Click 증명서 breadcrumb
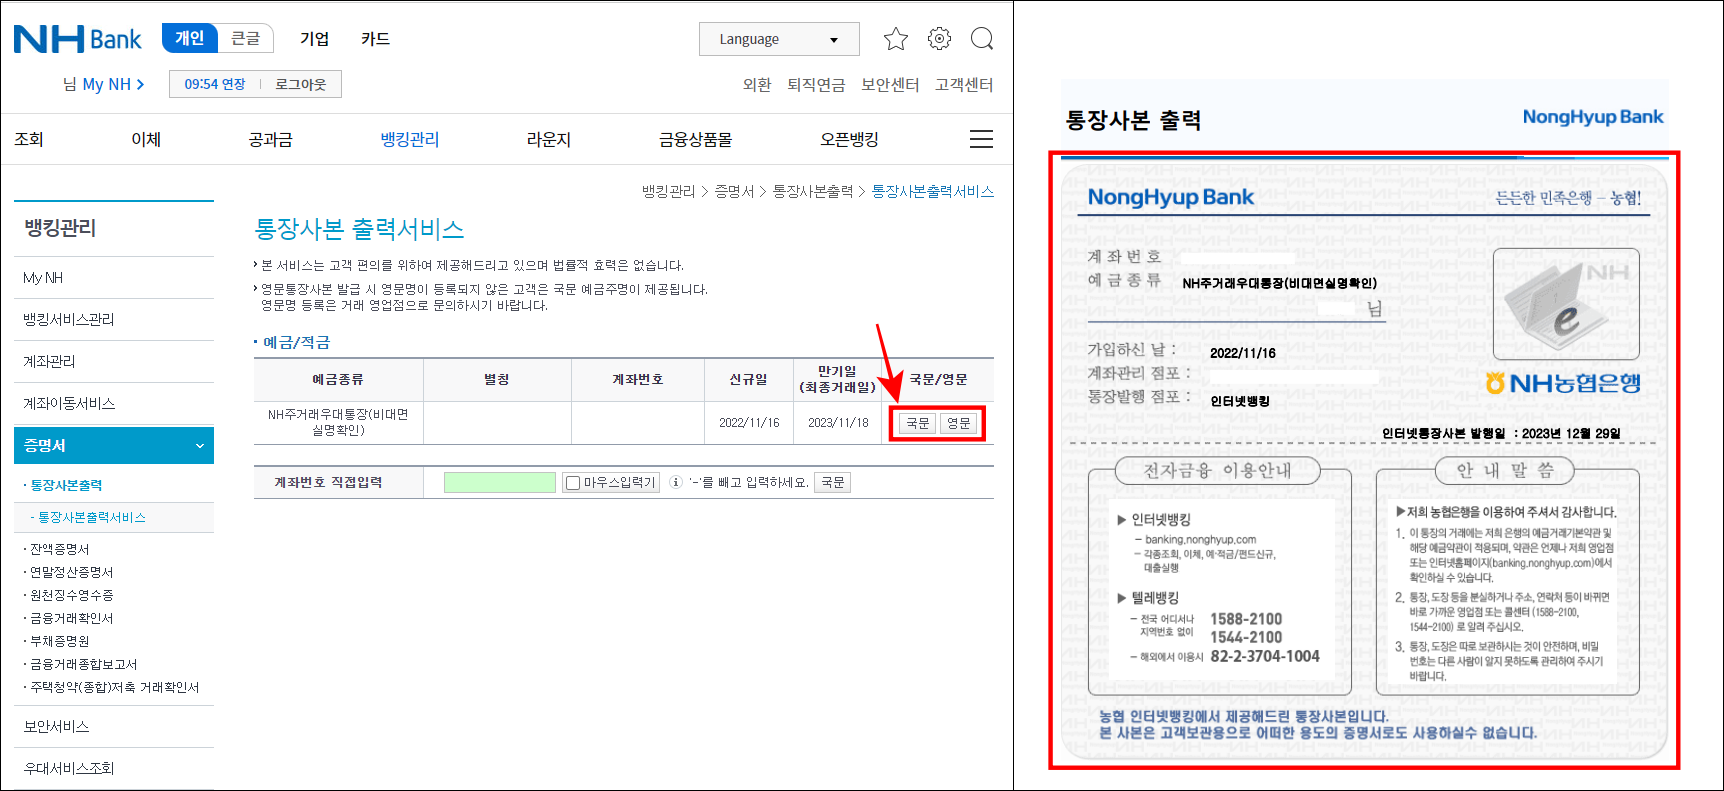Image resolution: width=1724 pixels, height=791 pixels. pyautogui.click(x=734, y=191)
